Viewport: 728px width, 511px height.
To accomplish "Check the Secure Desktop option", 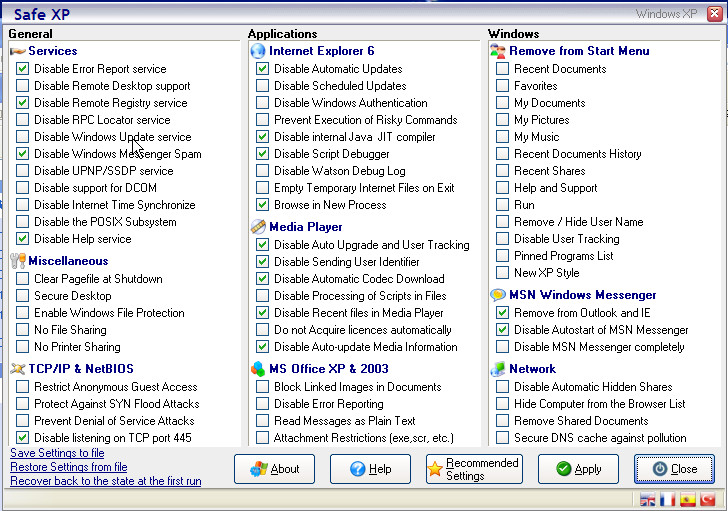I will 22,296.
